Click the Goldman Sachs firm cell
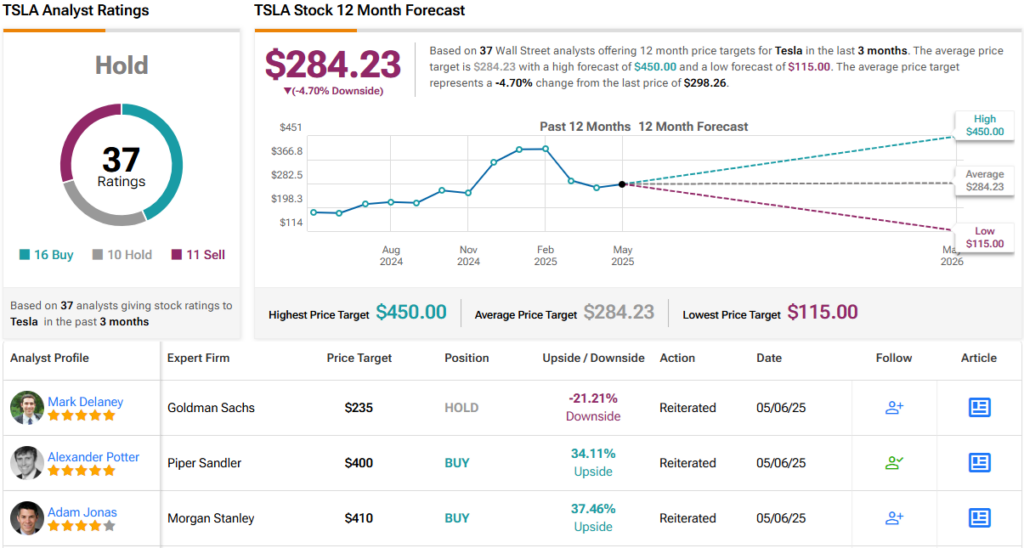The image size is (1024, 548). pos(211,408)
